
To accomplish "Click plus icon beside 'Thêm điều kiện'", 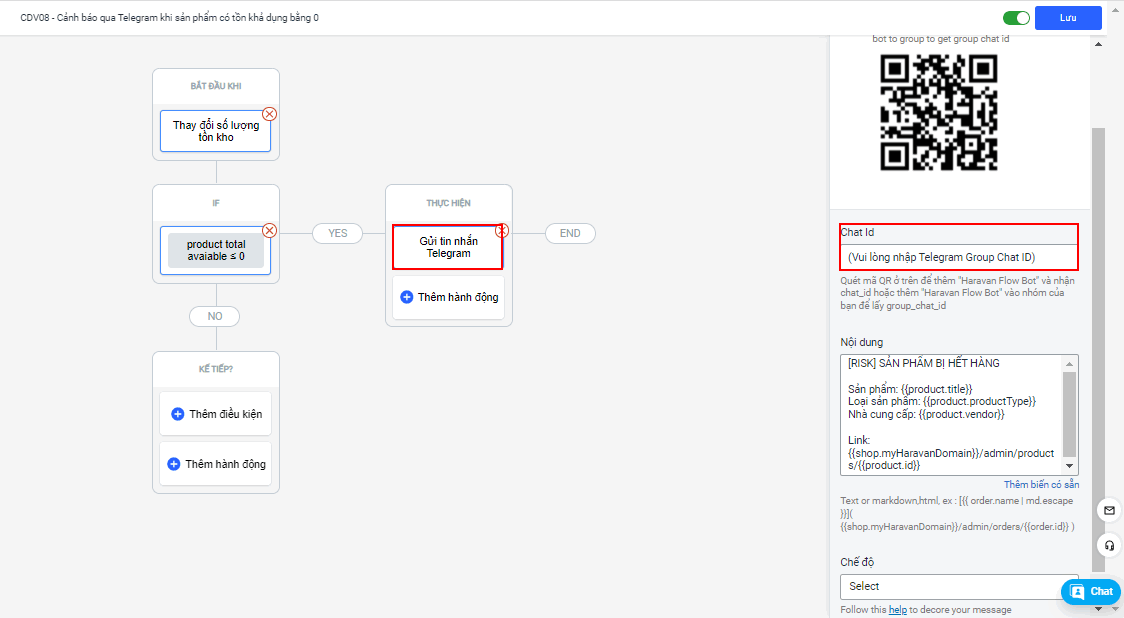I will (177, 414).
